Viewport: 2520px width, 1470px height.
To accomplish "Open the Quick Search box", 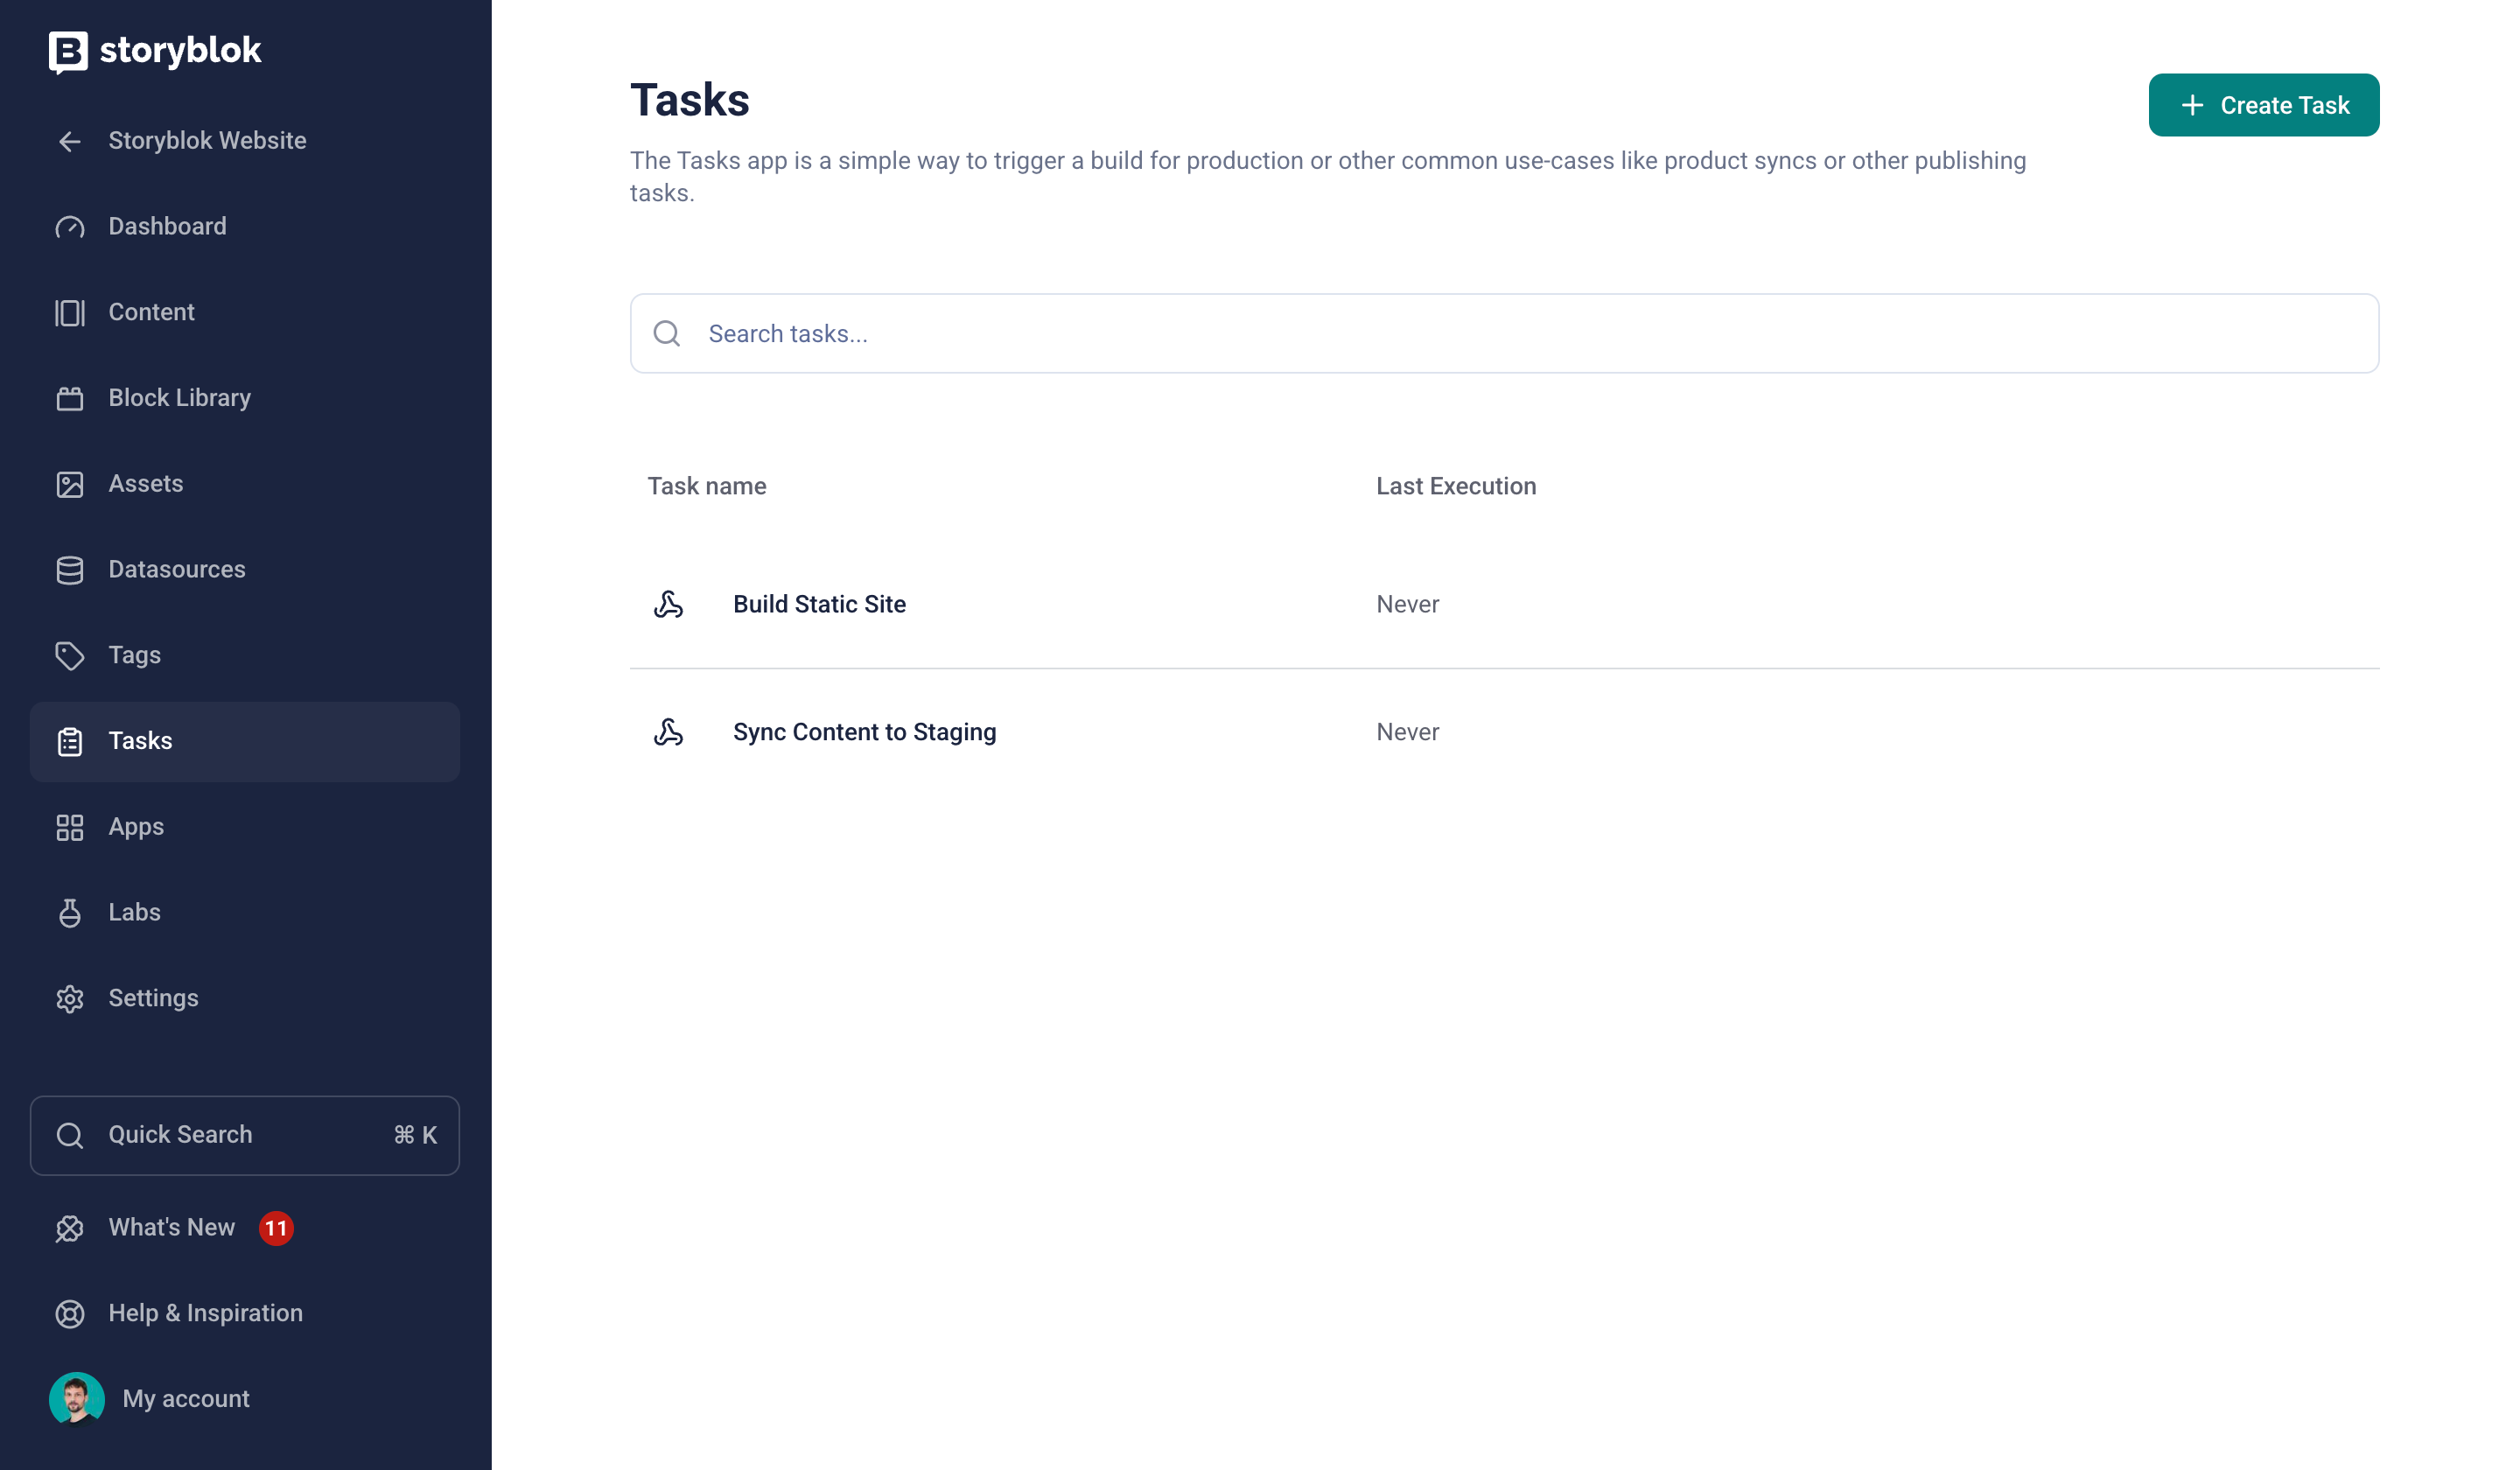I will pos(245,1136).
